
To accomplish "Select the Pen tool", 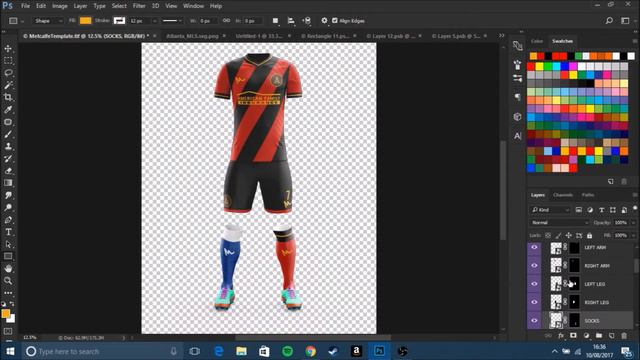I will [8, 220].
